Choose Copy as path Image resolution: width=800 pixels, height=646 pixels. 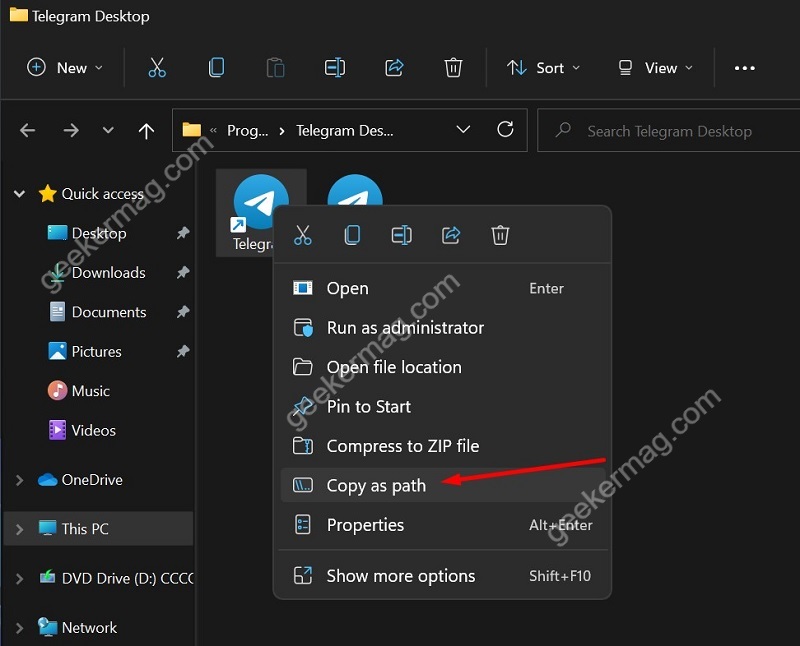click(443, 485)
